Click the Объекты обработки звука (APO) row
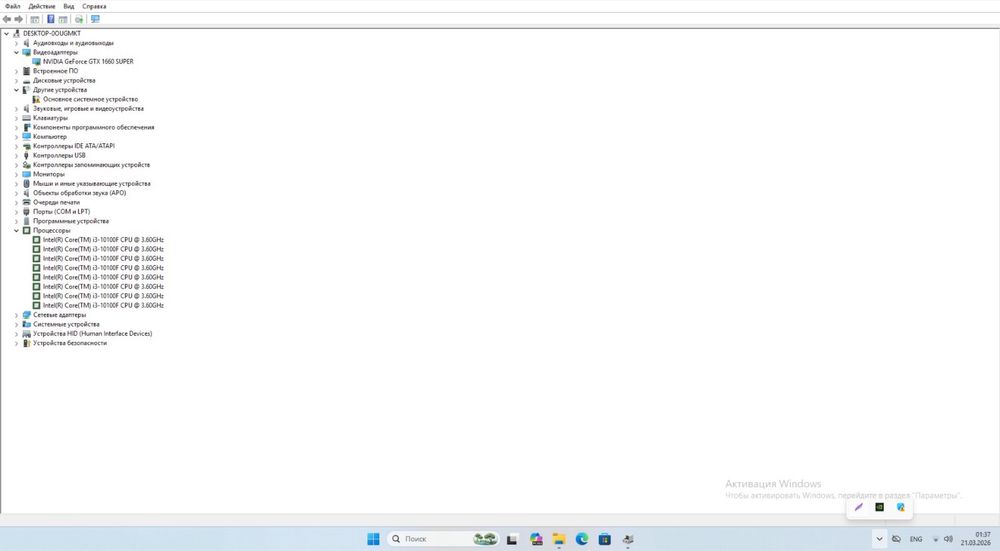This screenshot has height=551, width=1000. (x=79, y=193)
